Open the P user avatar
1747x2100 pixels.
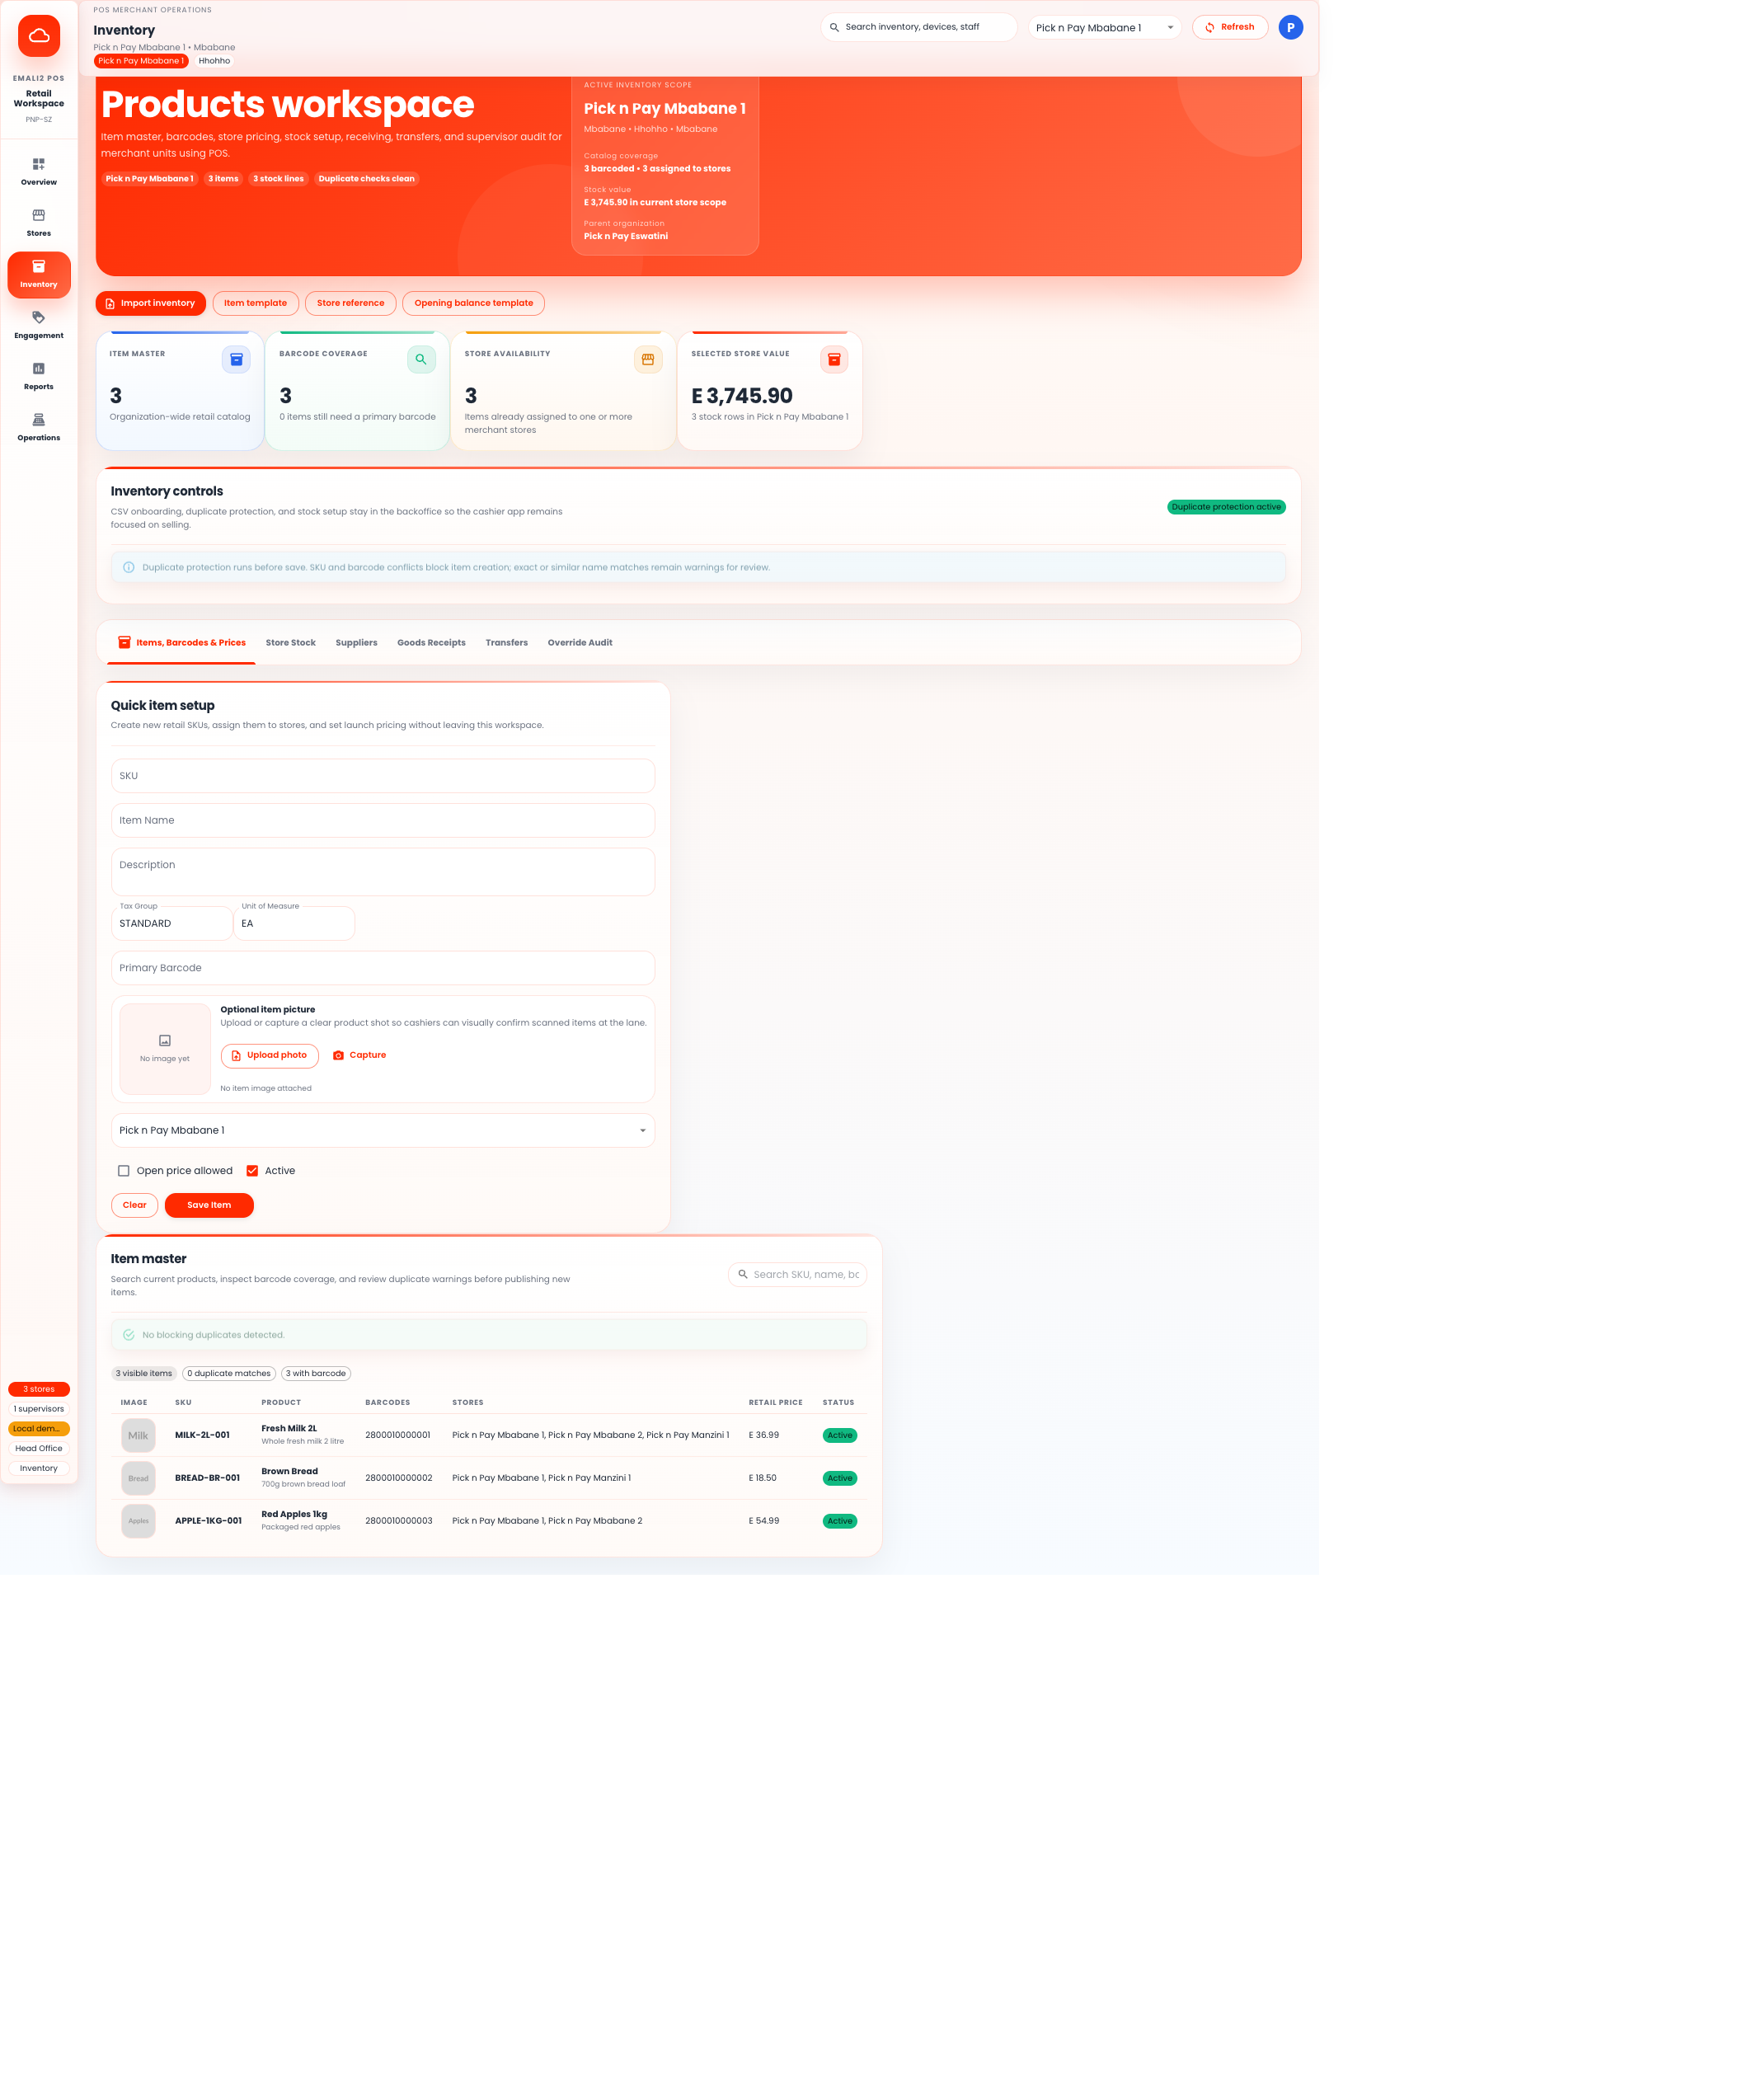click(1291, 28)
